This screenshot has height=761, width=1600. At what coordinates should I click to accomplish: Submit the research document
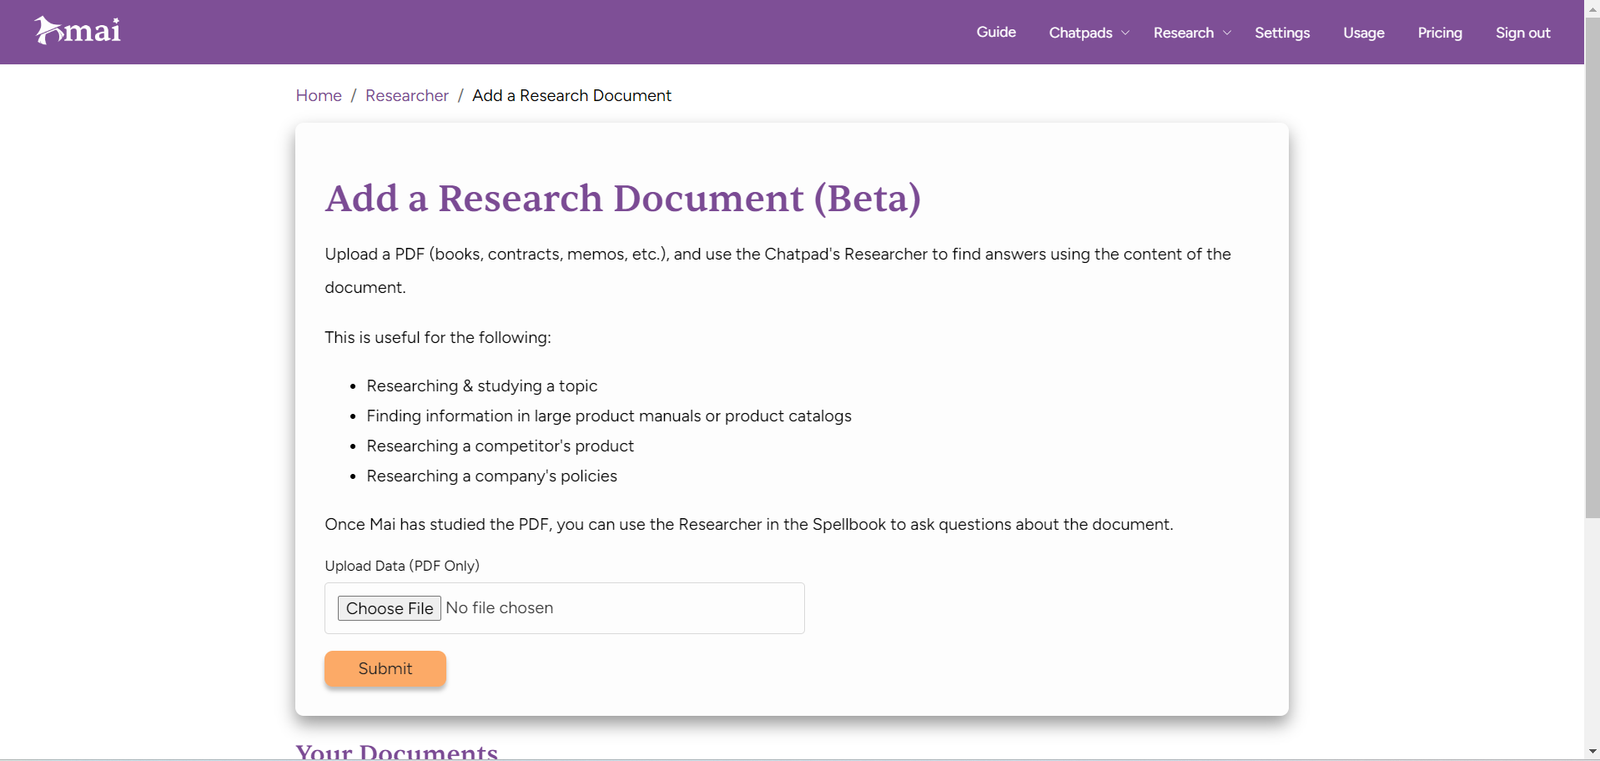click(x=385, y=669)
